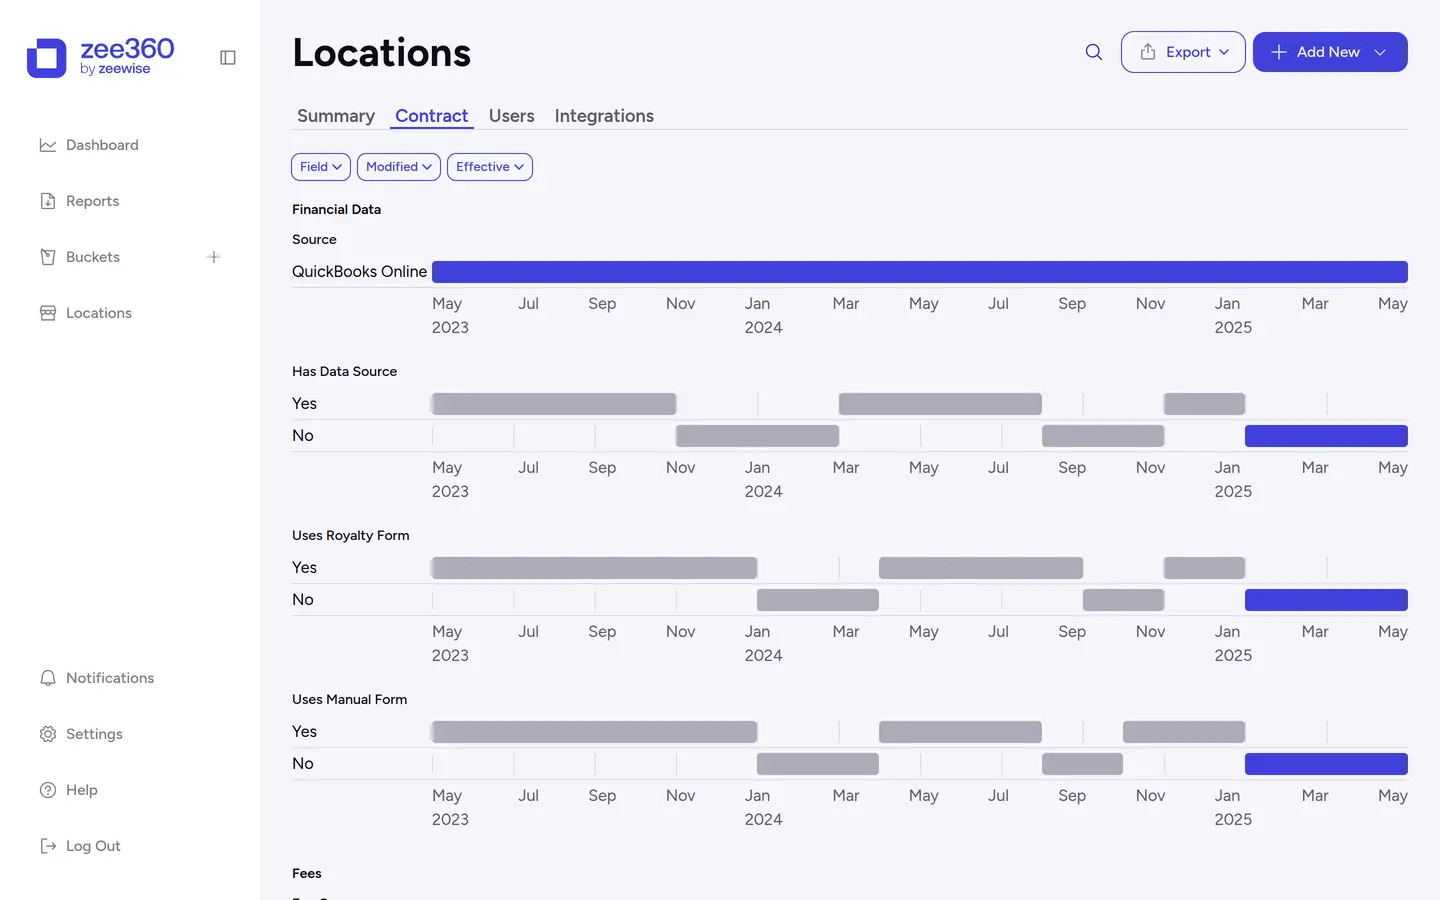
Task: Open the search magnifier icon
Action: pyautogui.click(x=1094, y=52)
